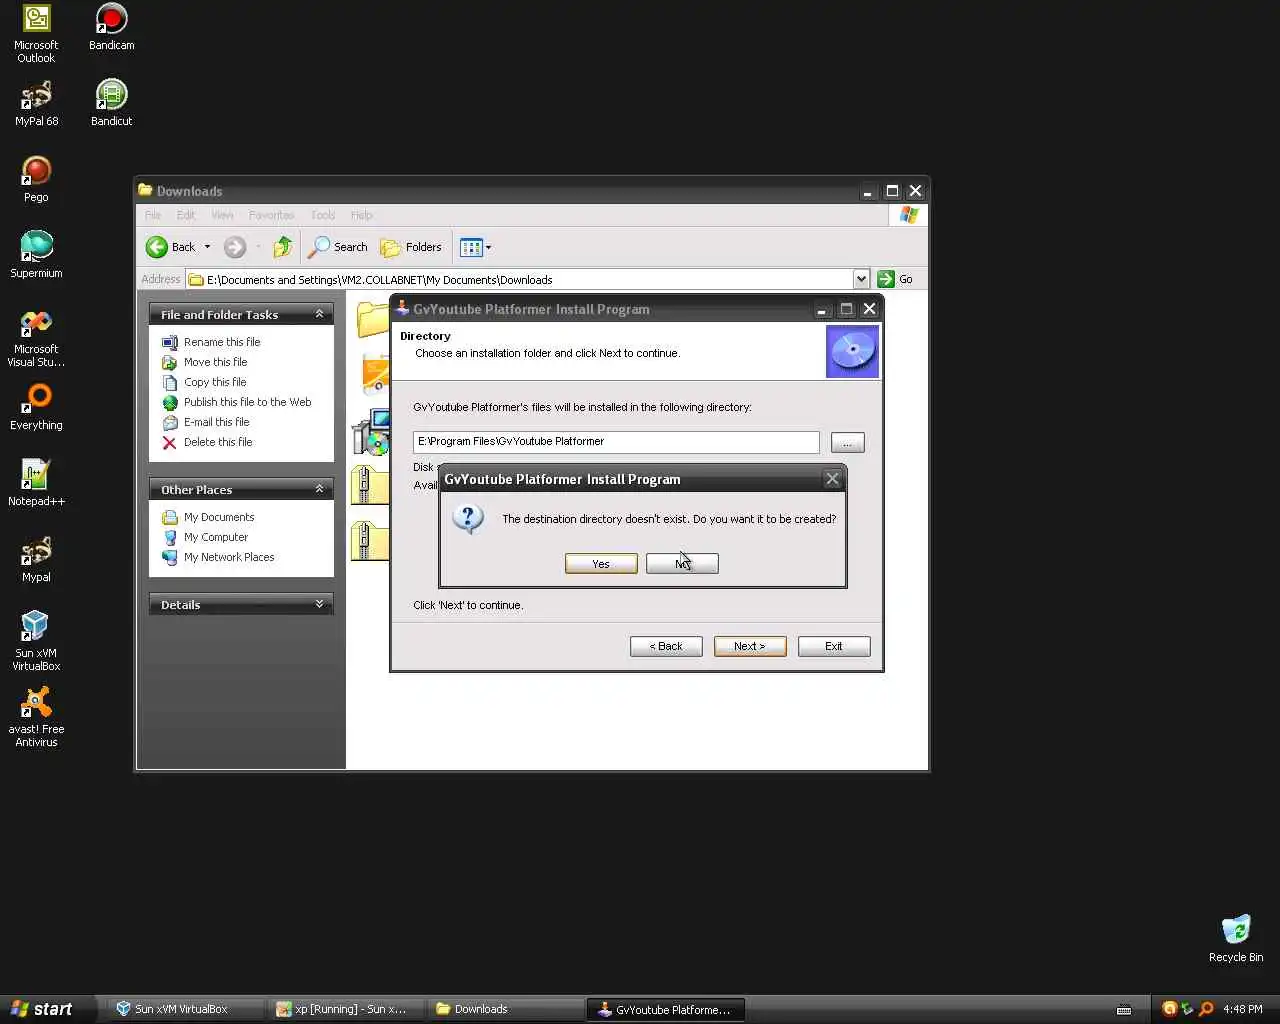Click Move this file link
The width and height of the screenshot is (1280, 1024).
tap(215, 362)
